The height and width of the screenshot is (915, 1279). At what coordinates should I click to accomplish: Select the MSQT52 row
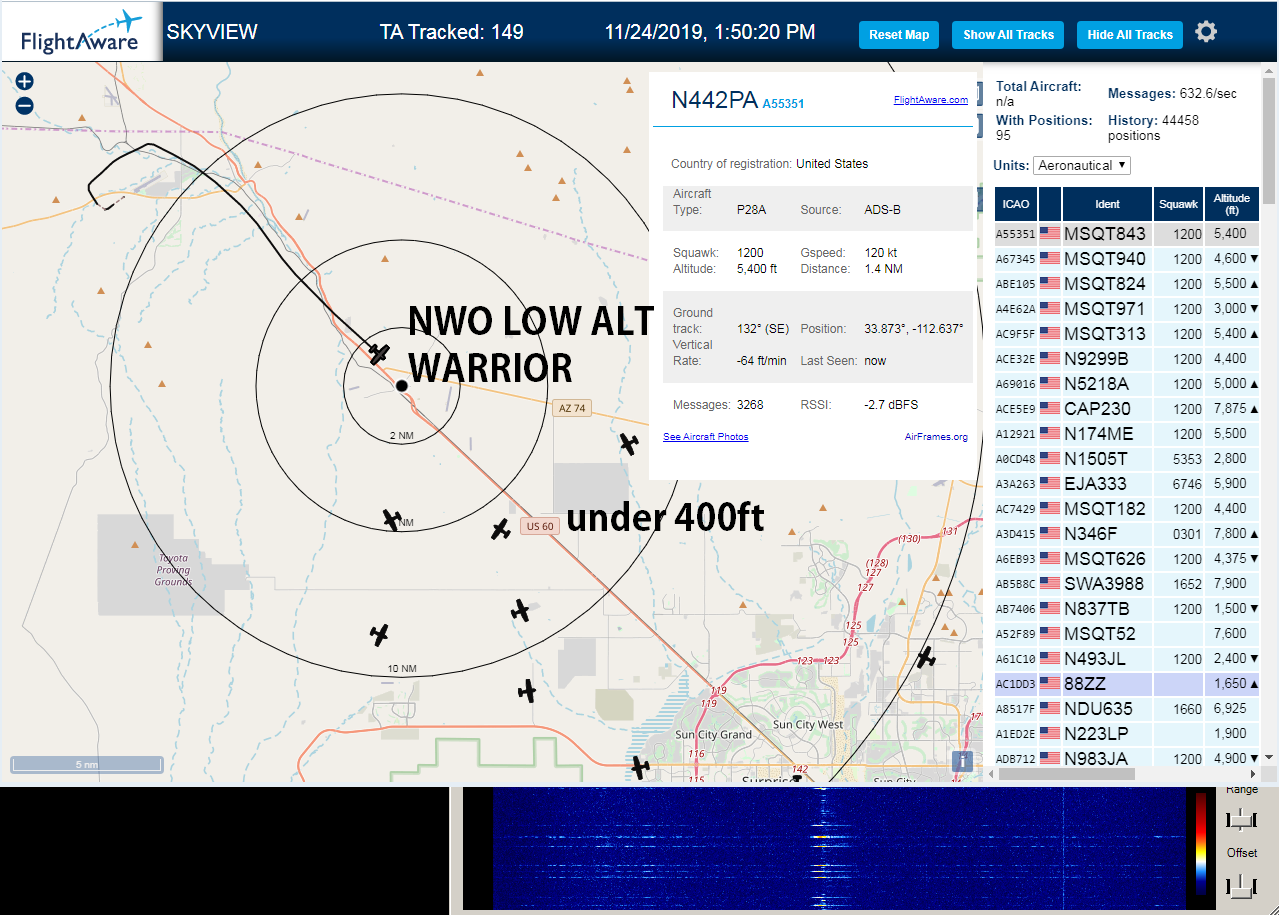click(x=1127, y=634)
